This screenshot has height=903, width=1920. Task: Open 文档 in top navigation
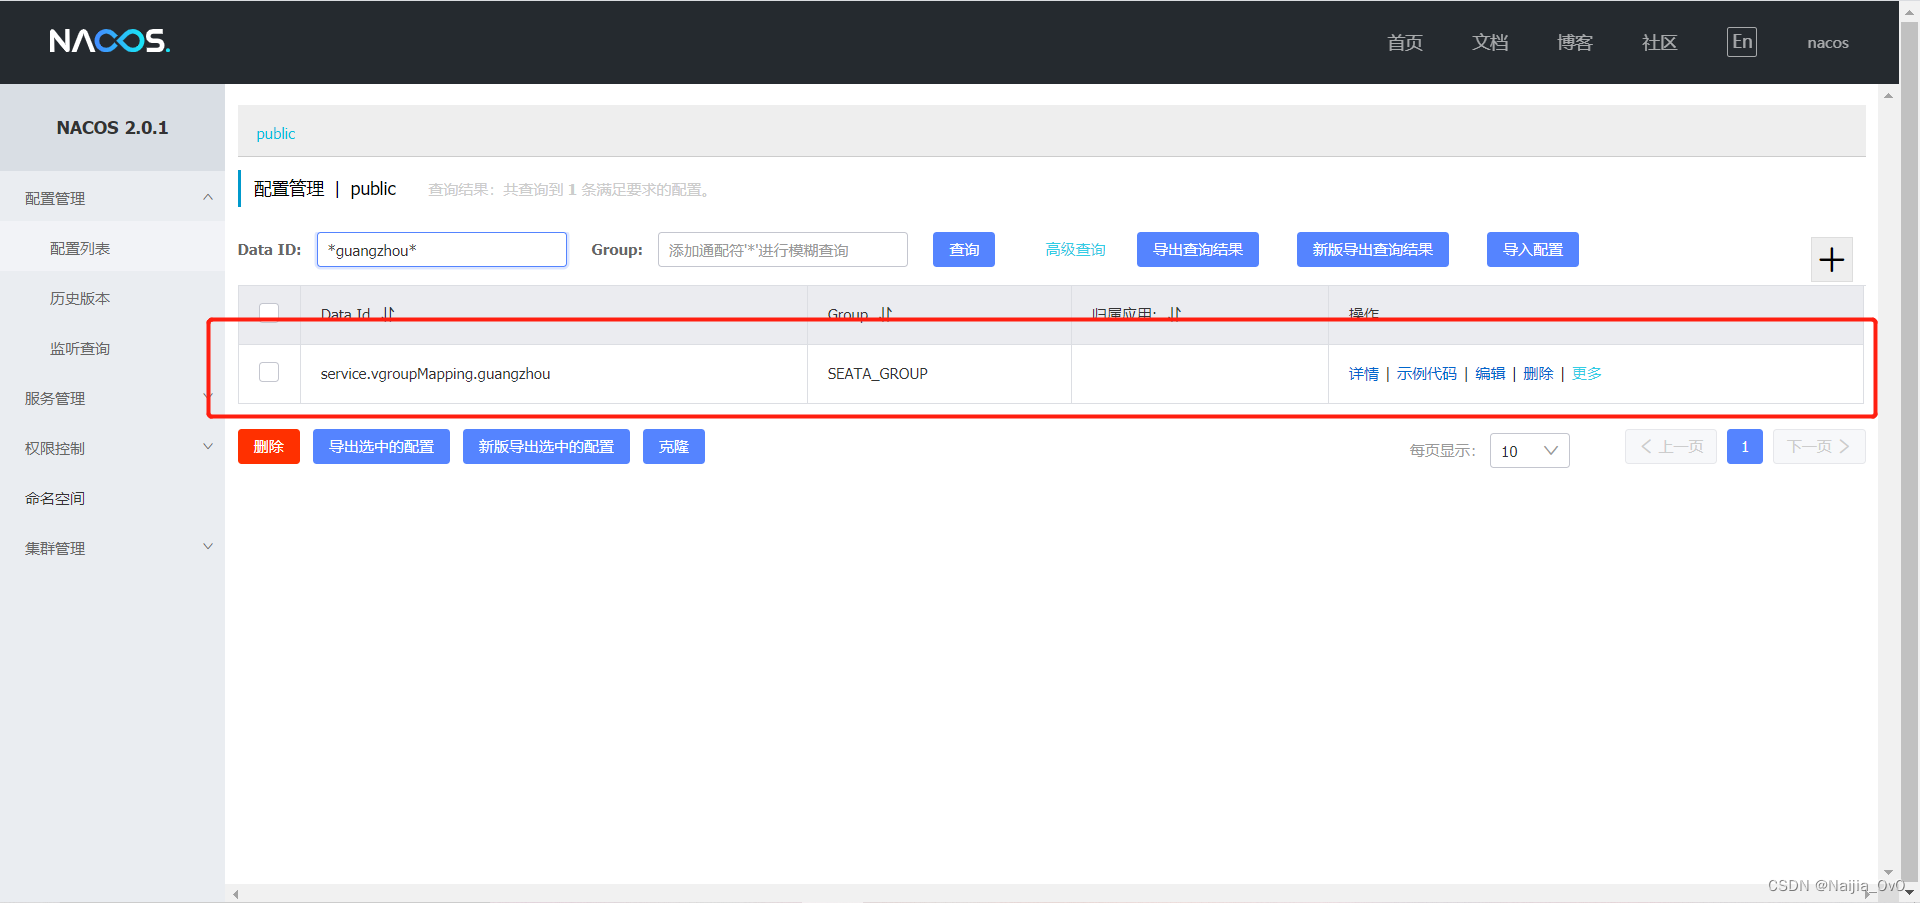[x=1490, y=42]
